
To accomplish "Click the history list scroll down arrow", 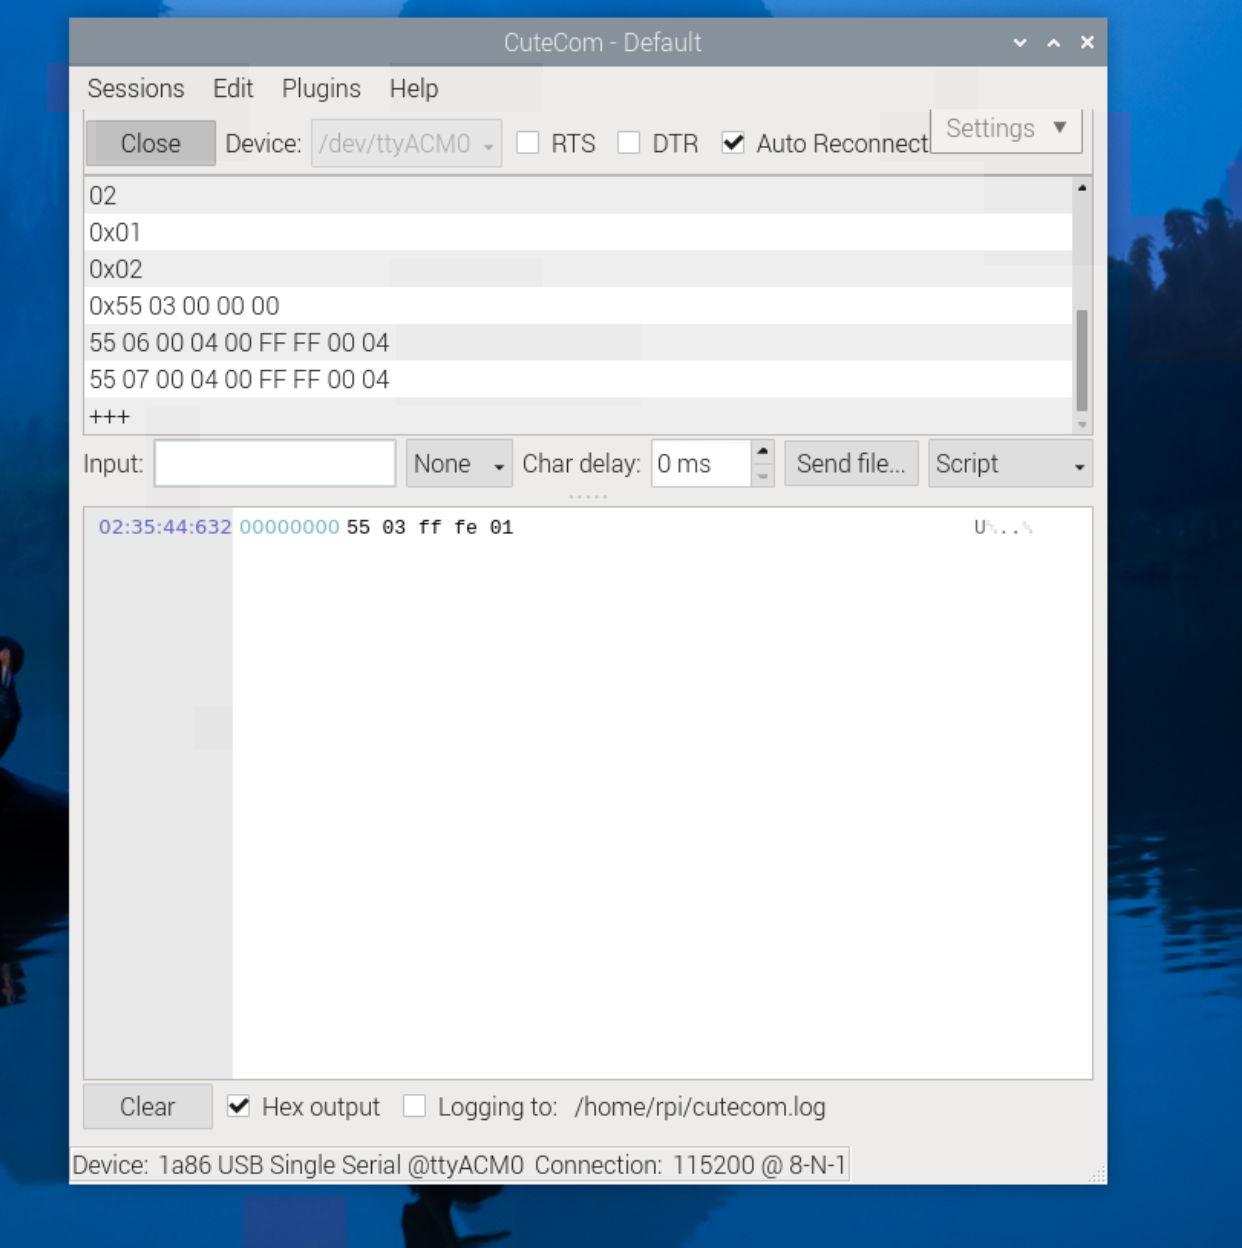I will [x=1082, y=425].
